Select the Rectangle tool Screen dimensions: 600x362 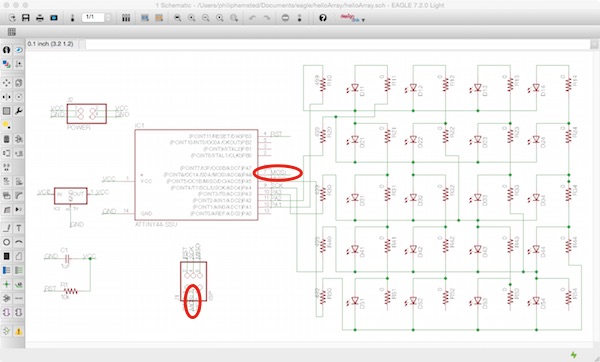pos(7,256)
